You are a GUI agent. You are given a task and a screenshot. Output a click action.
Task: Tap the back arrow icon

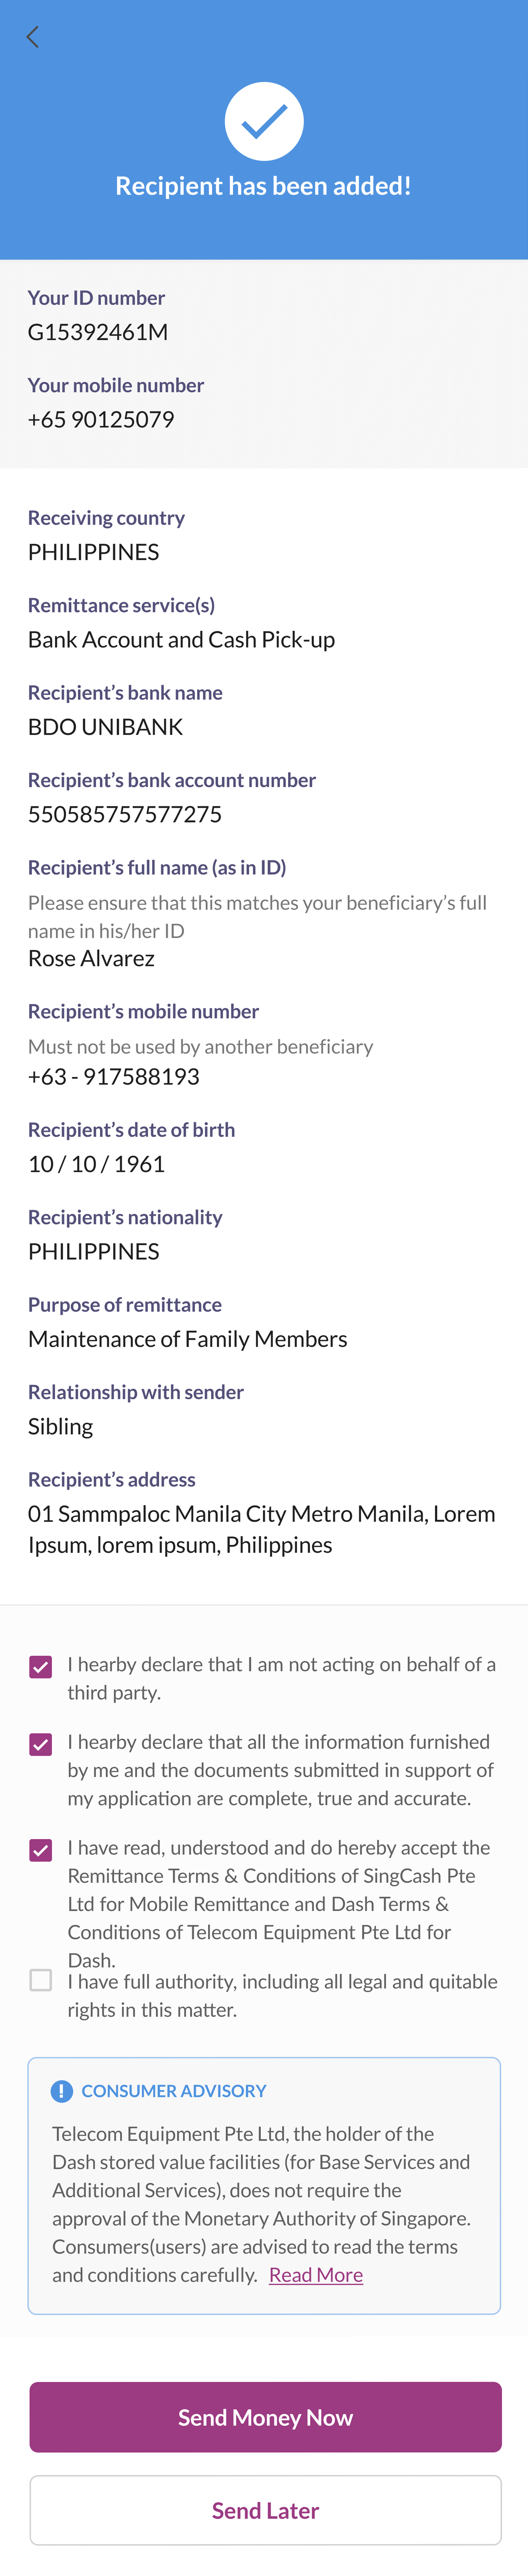point(33,37)
